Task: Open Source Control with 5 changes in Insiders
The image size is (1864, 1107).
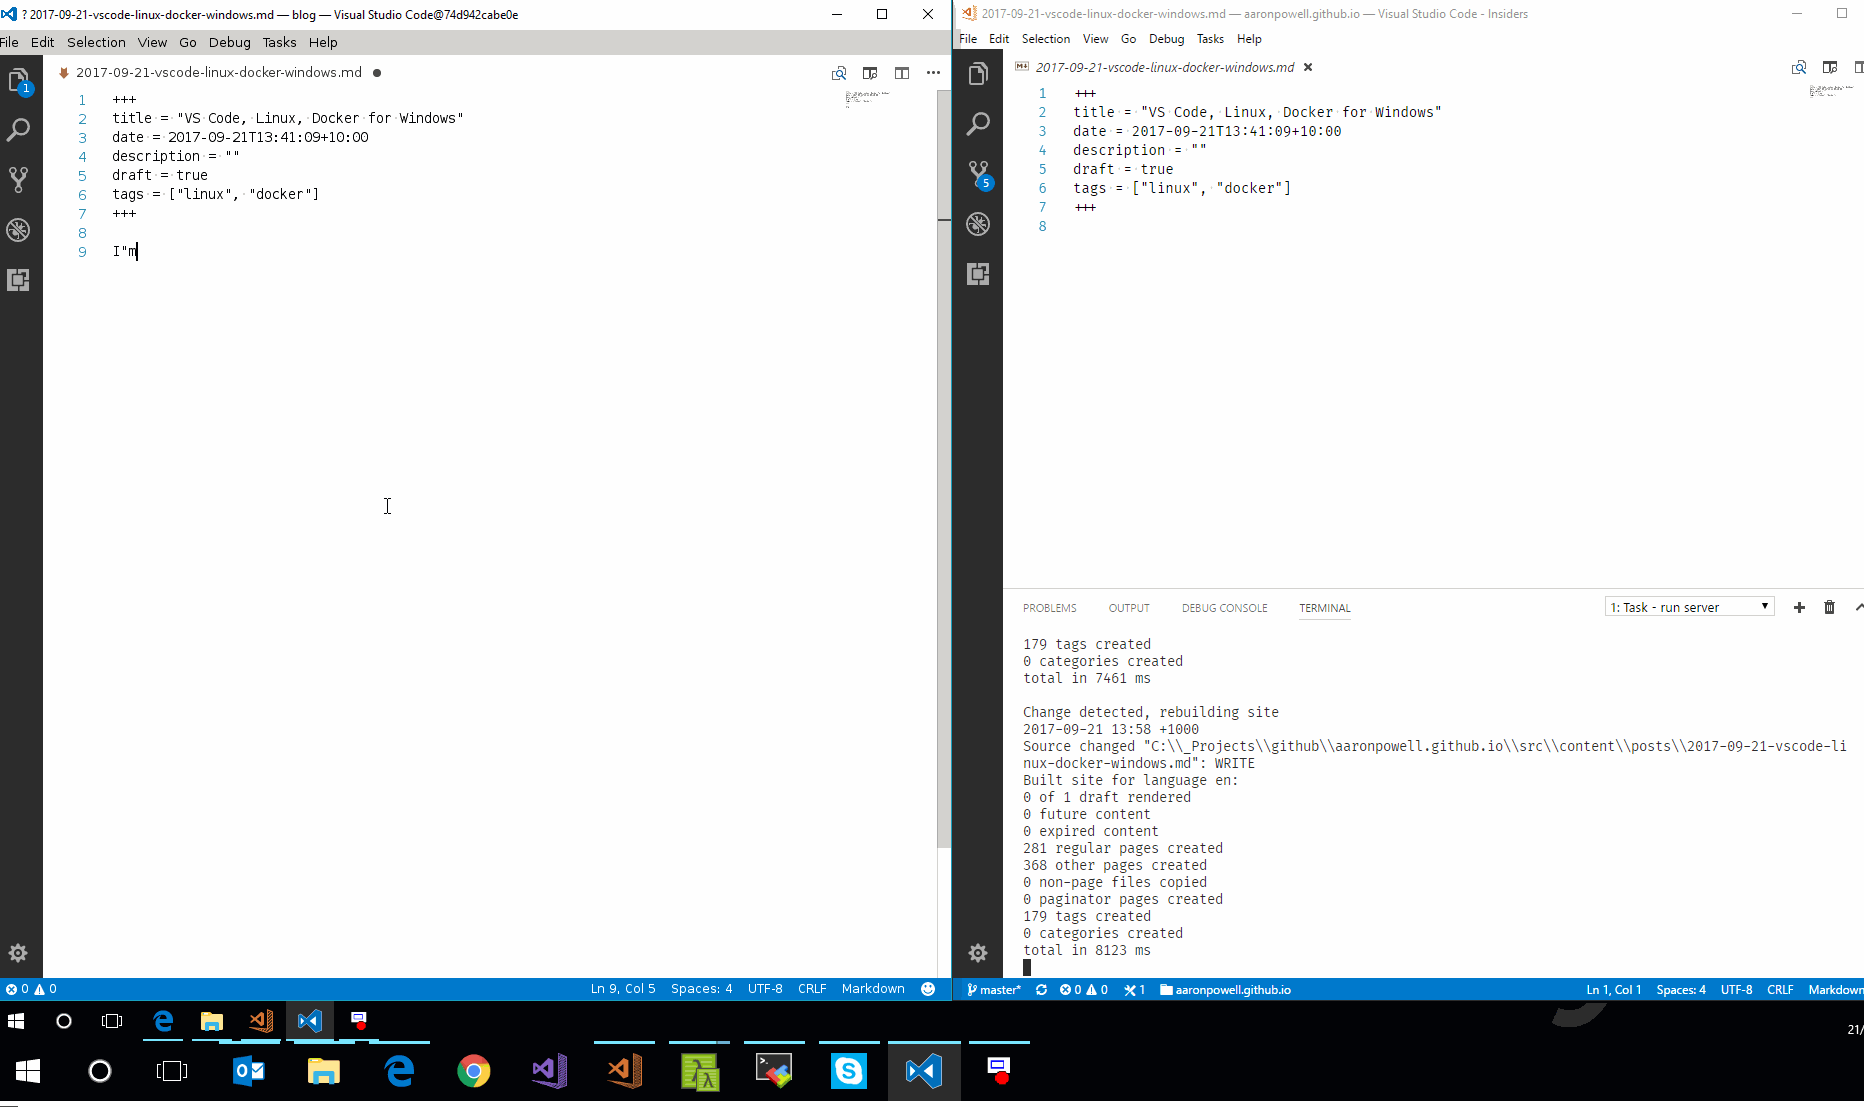Action: tap(979, 175)
